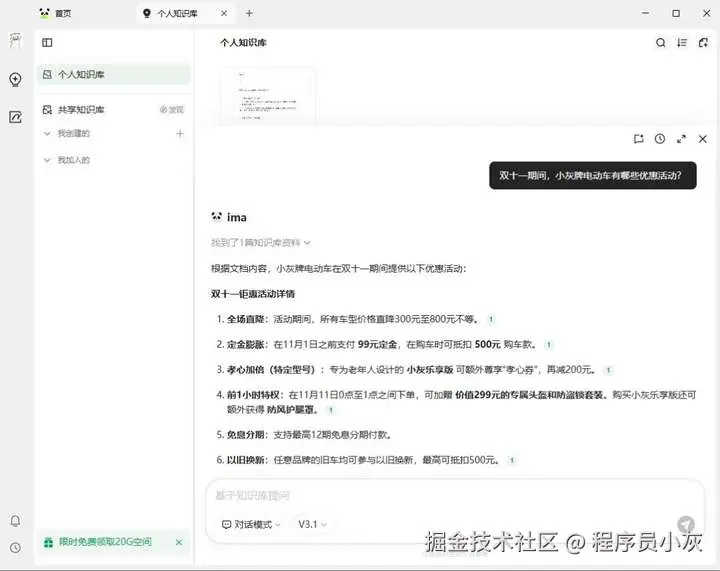Click the add file icon in header
Image resolution: width=720 pixels, height=571 pixels.
click(x=703, y=43)
